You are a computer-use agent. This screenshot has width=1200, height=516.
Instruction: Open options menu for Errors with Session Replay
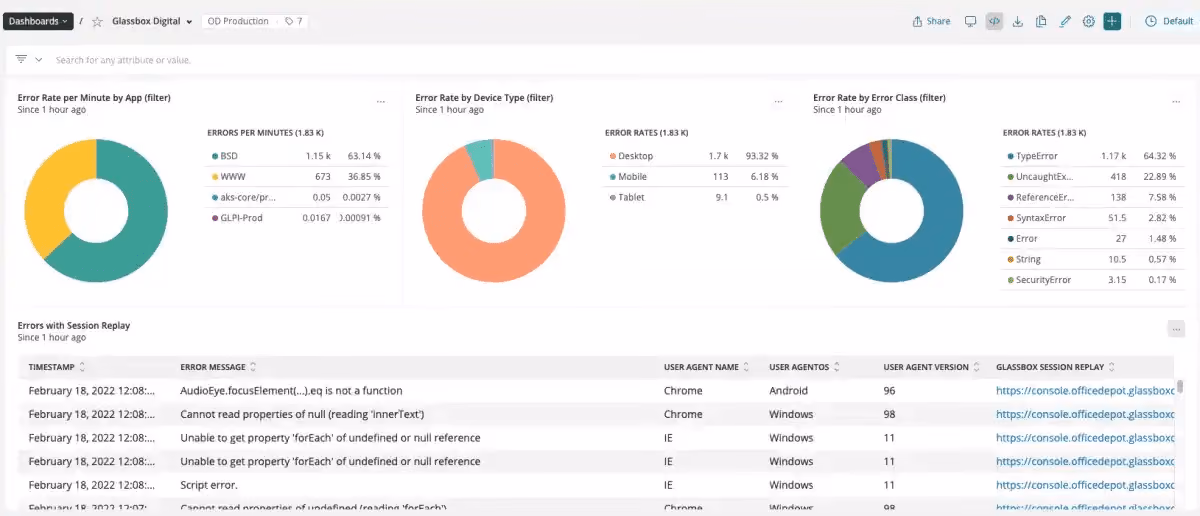point(1176,329)
